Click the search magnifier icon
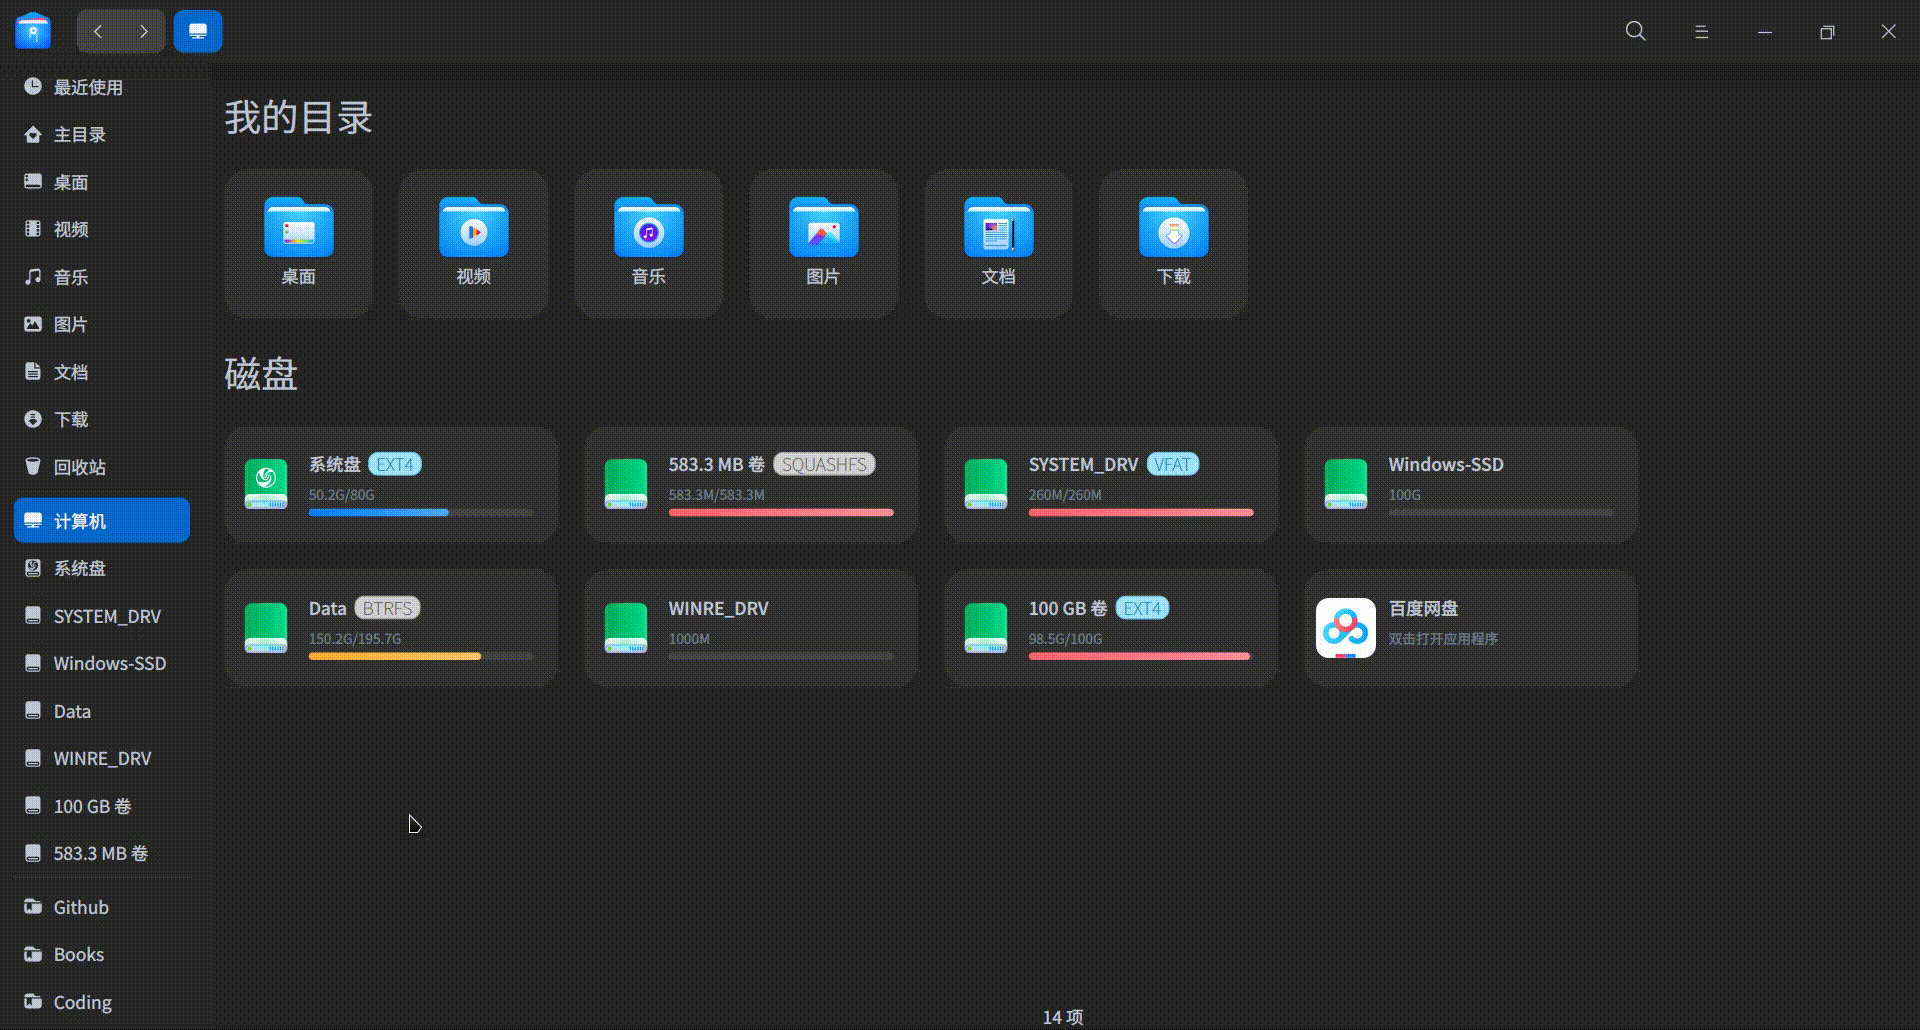The height and width of the screenshot is (1030, 1920). coord(1634,31)
